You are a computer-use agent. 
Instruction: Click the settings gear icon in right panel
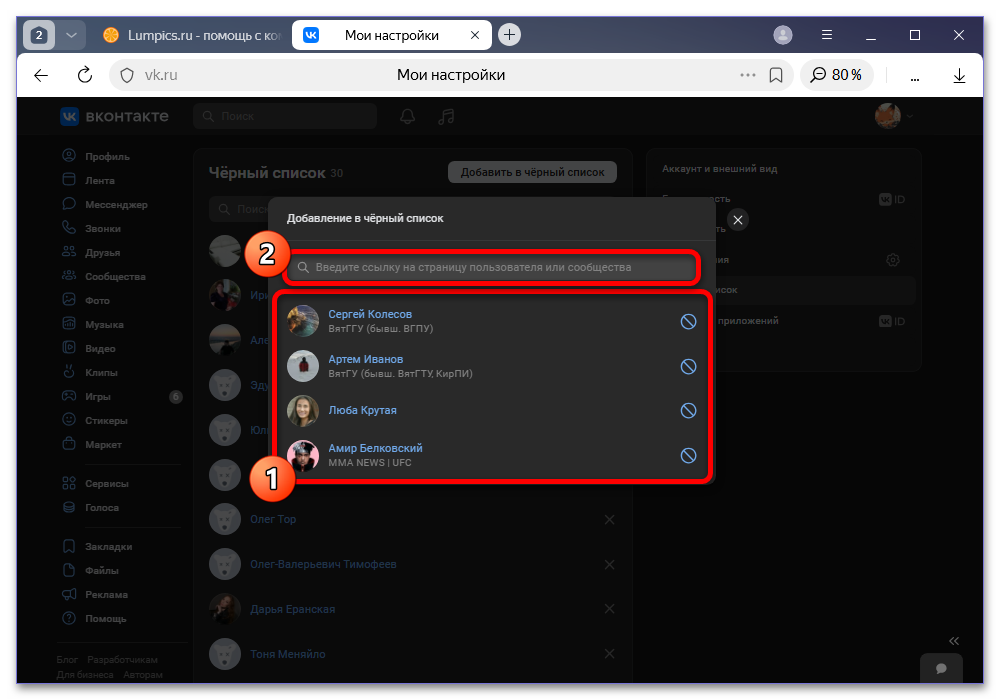pyautogui.click(x=893, y=259)
